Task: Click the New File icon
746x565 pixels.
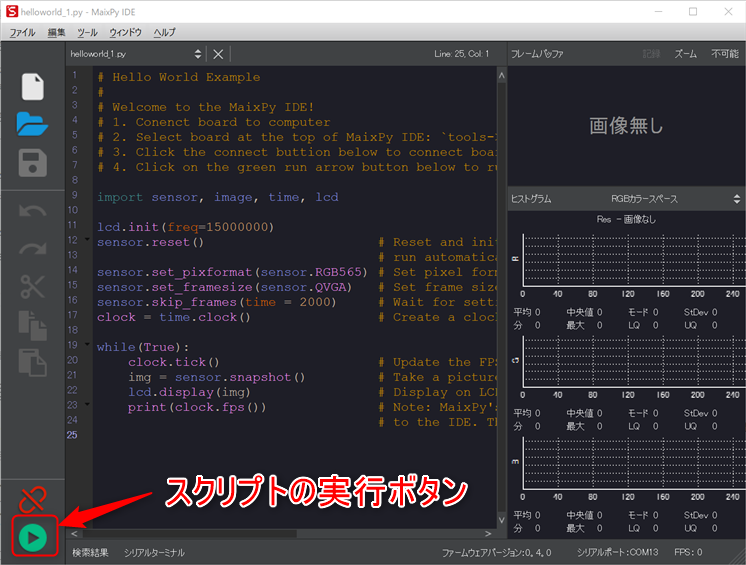Action: click(x=32, y=87)
